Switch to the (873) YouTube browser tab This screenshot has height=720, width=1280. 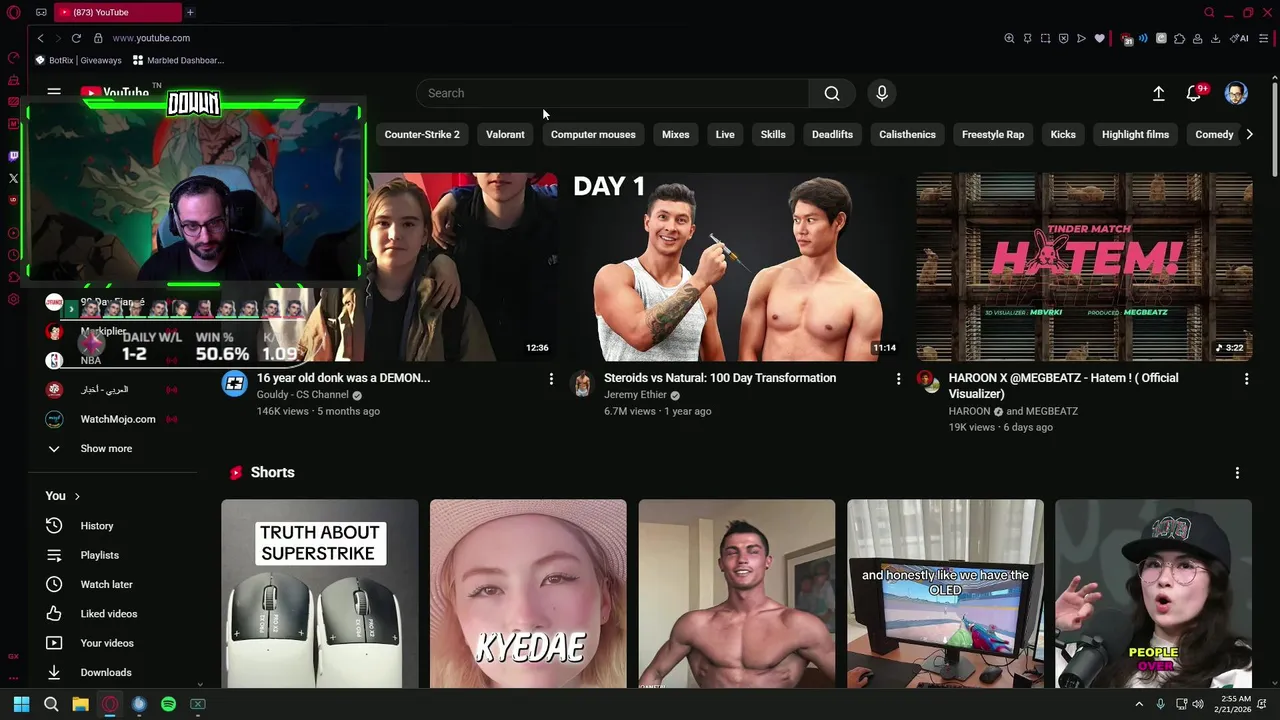click(x=118, y=12)
